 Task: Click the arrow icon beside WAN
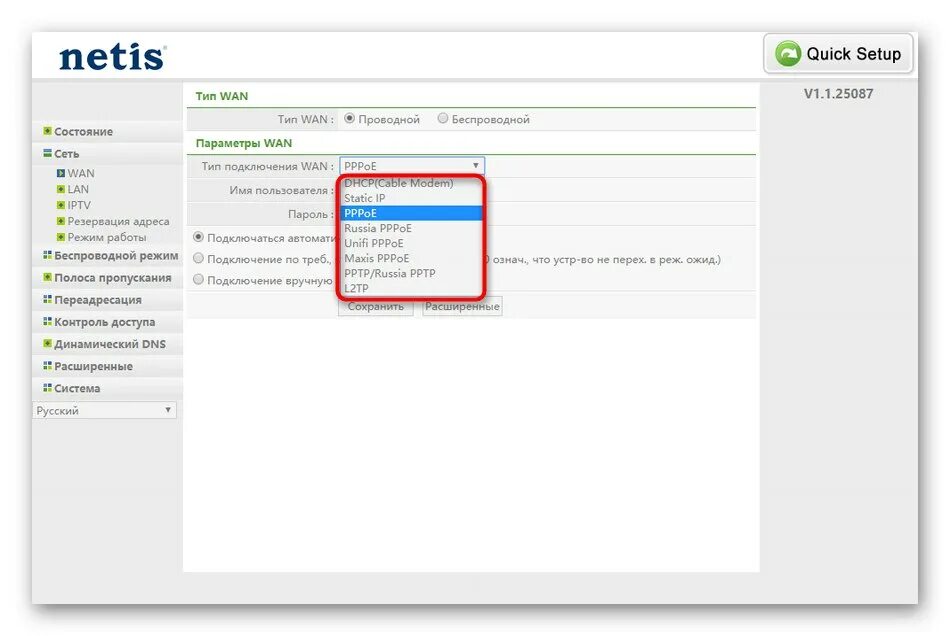61,173
